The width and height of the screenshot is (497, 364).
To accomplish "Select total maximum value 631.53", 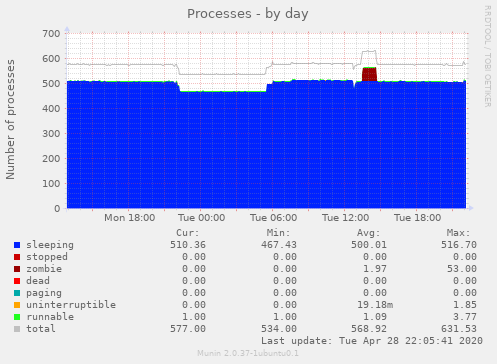I will tap(459, 329).
